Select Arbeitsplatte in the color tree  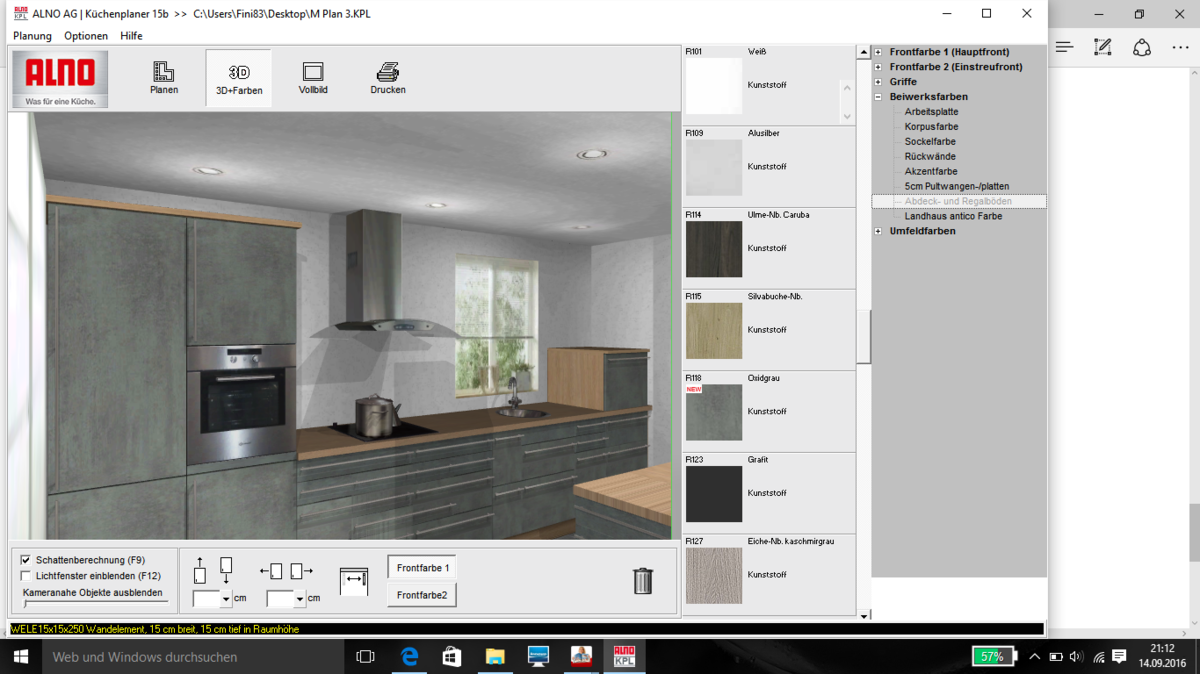[931, 112]
